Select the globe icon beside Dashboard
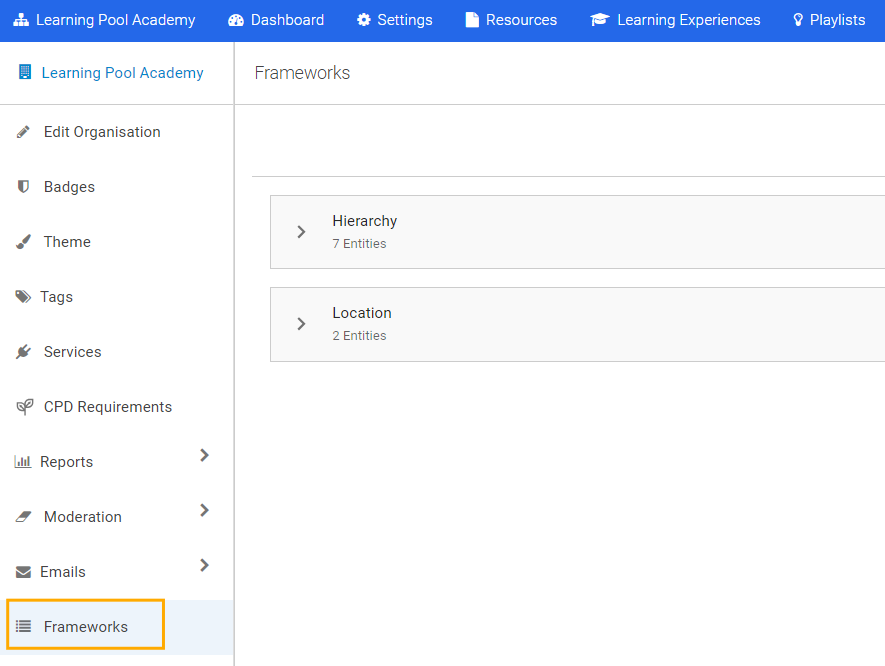This screenshot has width=885, height=666. coord(237,19)
